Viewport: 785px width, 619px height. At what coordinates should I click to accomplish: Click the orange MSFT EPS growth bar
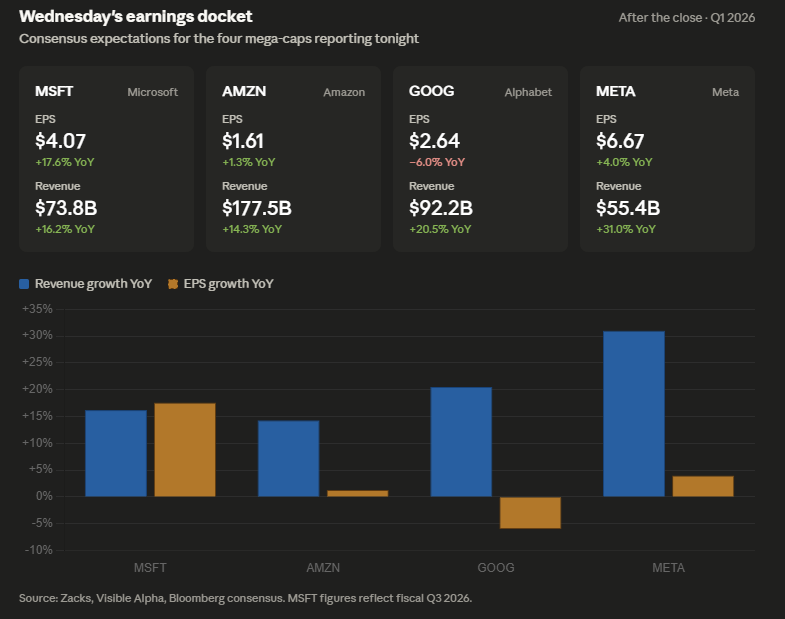(185, 450)
